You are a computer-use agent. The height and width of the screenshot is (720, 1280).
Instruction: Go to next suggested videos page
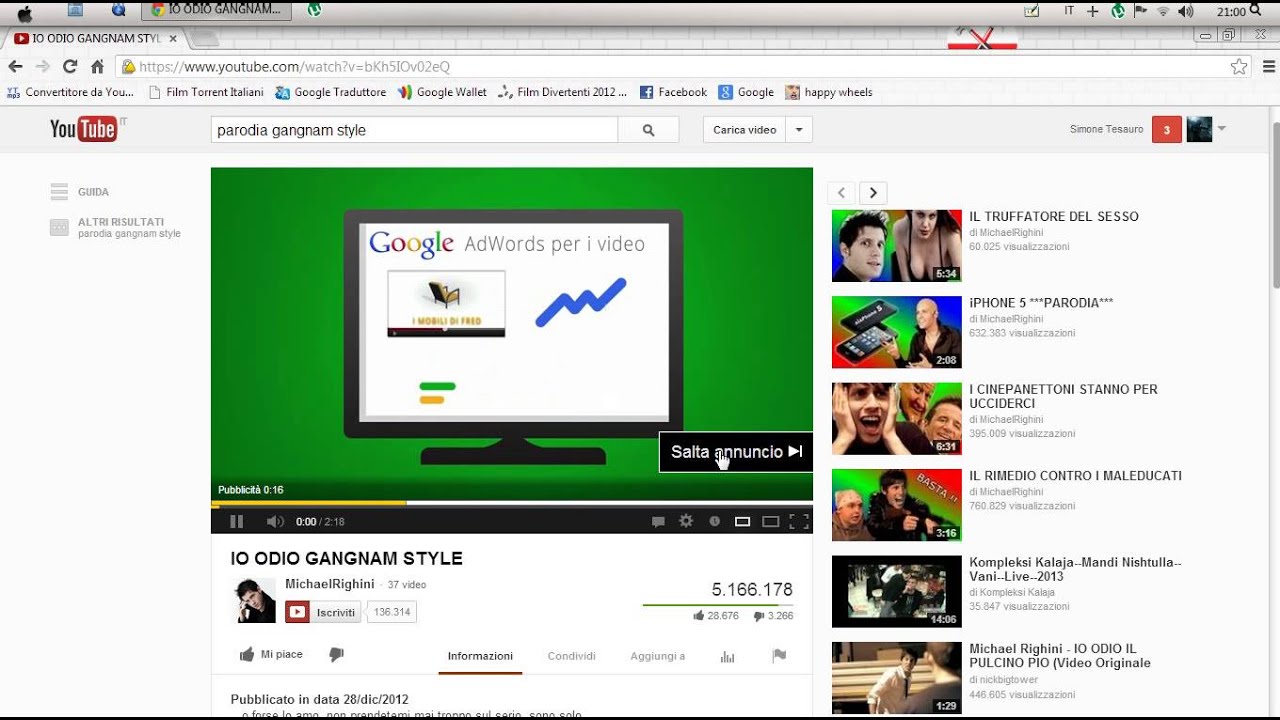click(873, 193)
